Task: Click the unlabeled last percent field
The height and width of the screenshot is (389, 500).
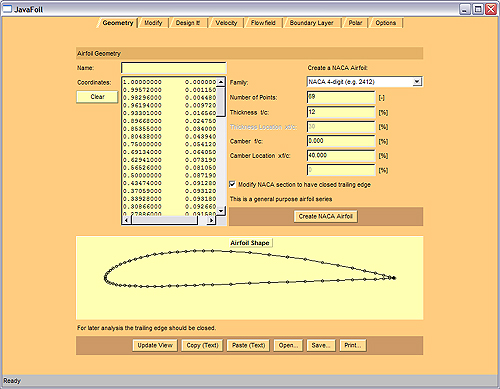Action: pyautogui.click(x=341, y=170)
